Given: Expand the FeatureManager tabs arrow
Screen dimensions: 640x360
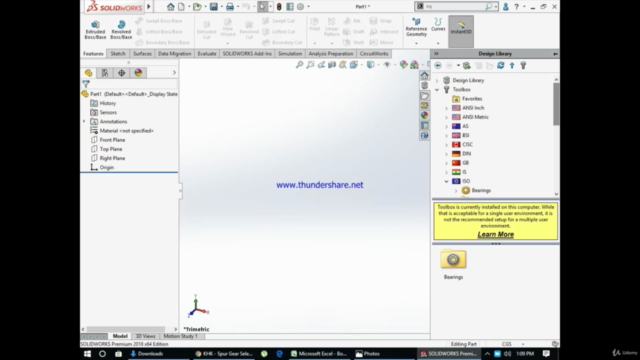Looking at the screenshot, I should (174, 73).
